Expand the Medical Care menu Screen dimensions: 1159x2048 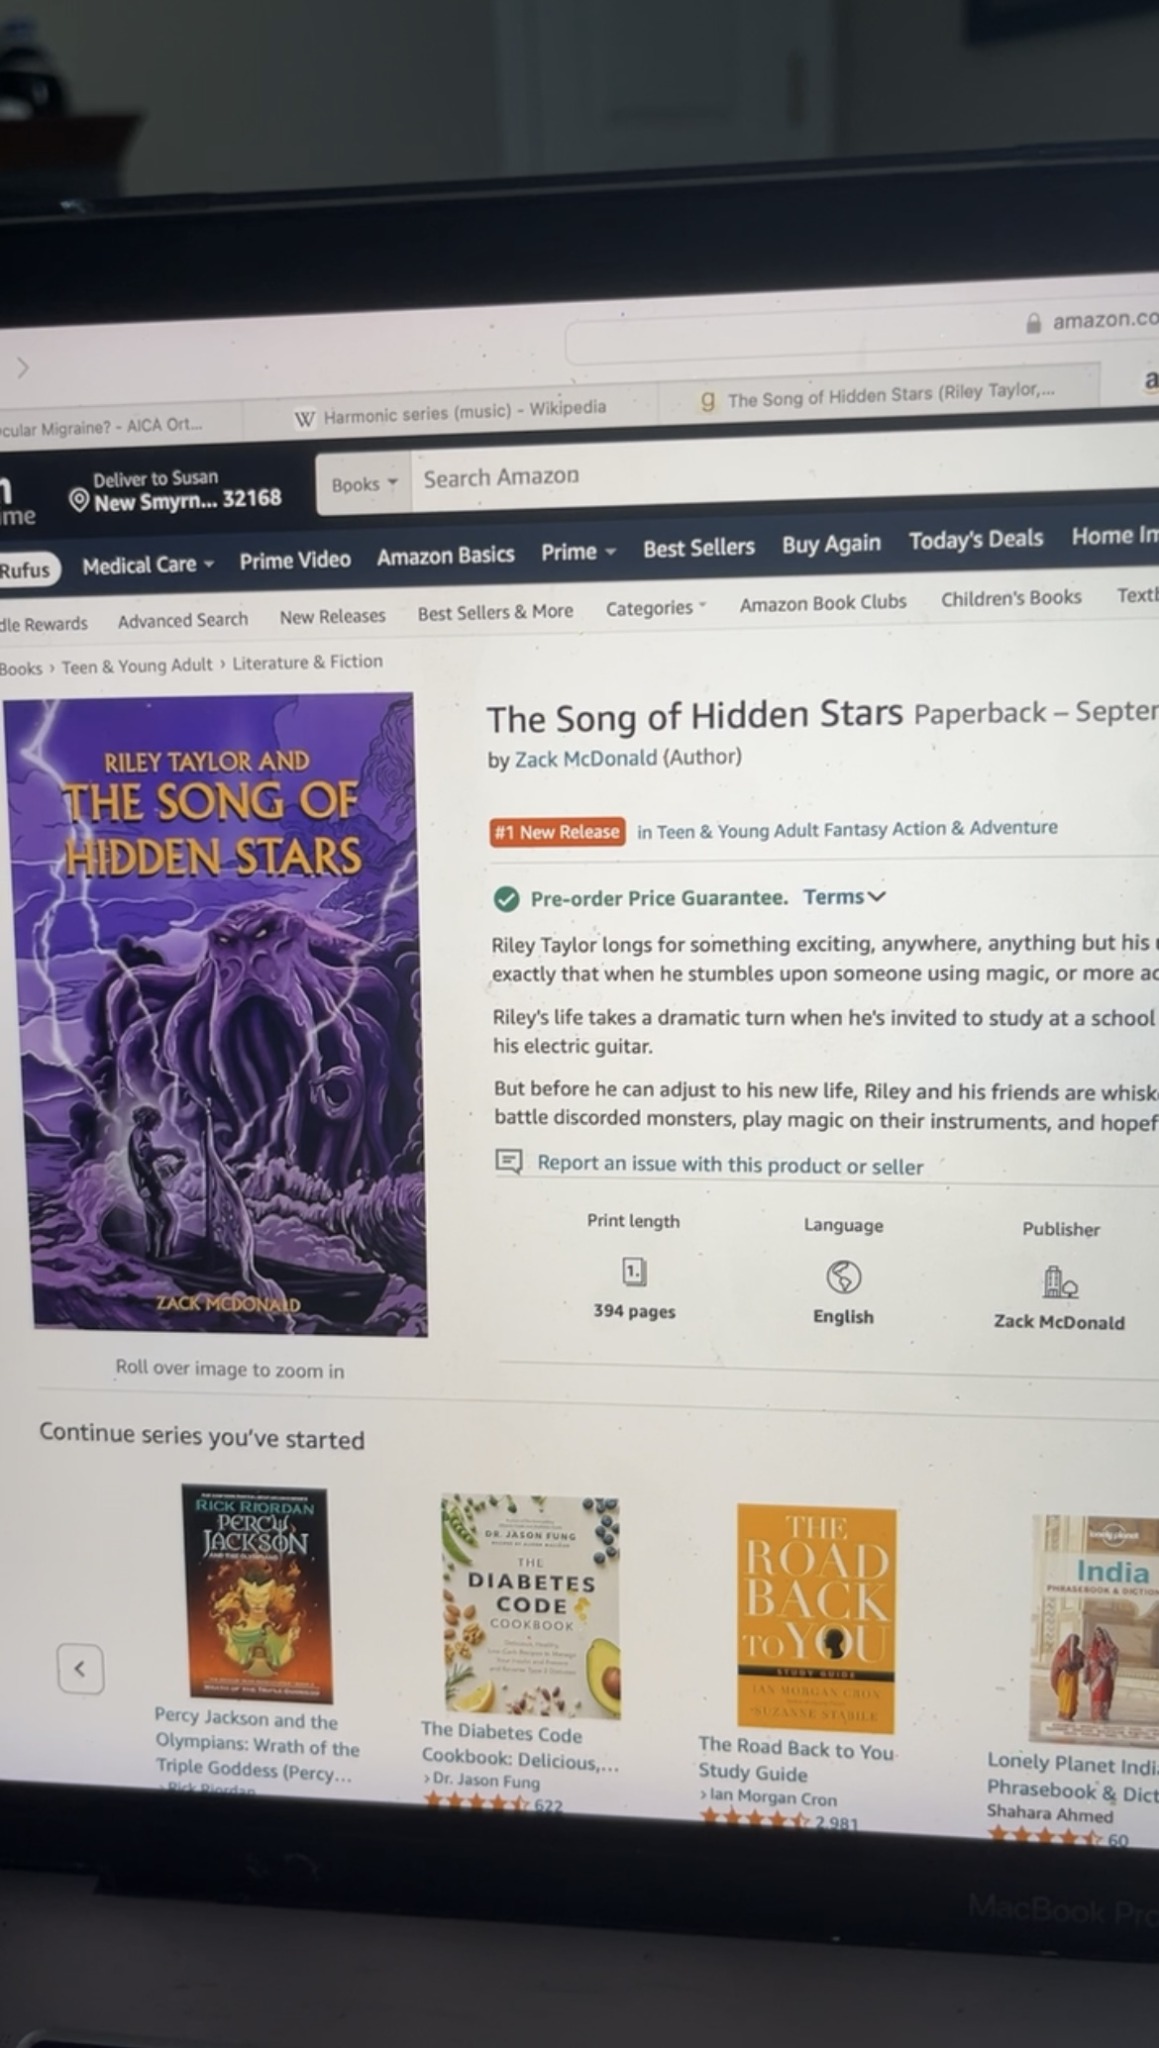click(x=148, y=565)
